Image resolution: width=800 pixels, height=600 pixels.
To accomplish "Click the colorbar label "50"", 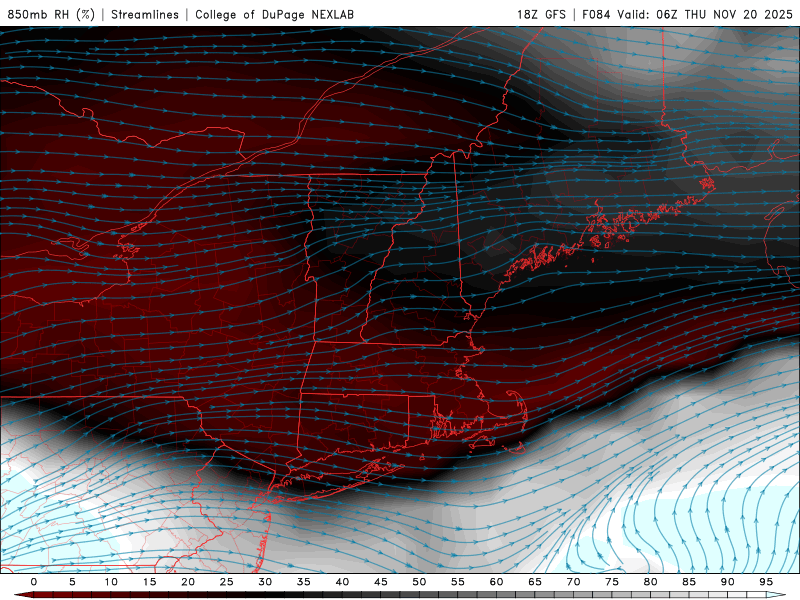I will 419,582.
